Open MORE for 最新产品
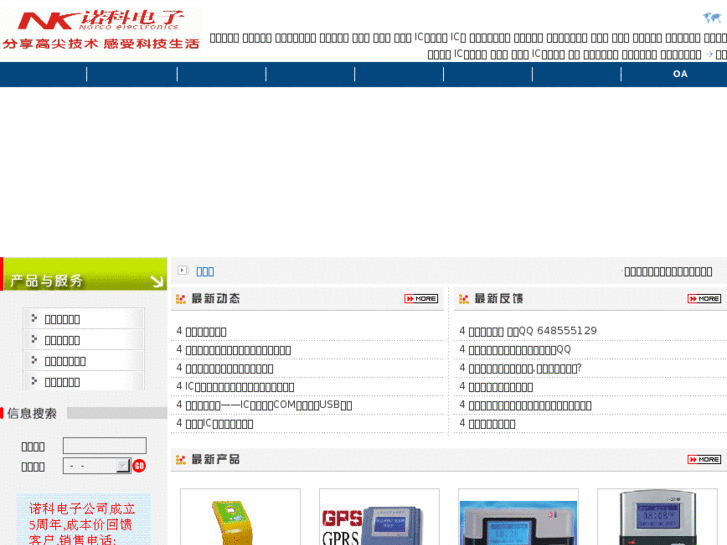727x545 pixels. click(x=704, y=460)
